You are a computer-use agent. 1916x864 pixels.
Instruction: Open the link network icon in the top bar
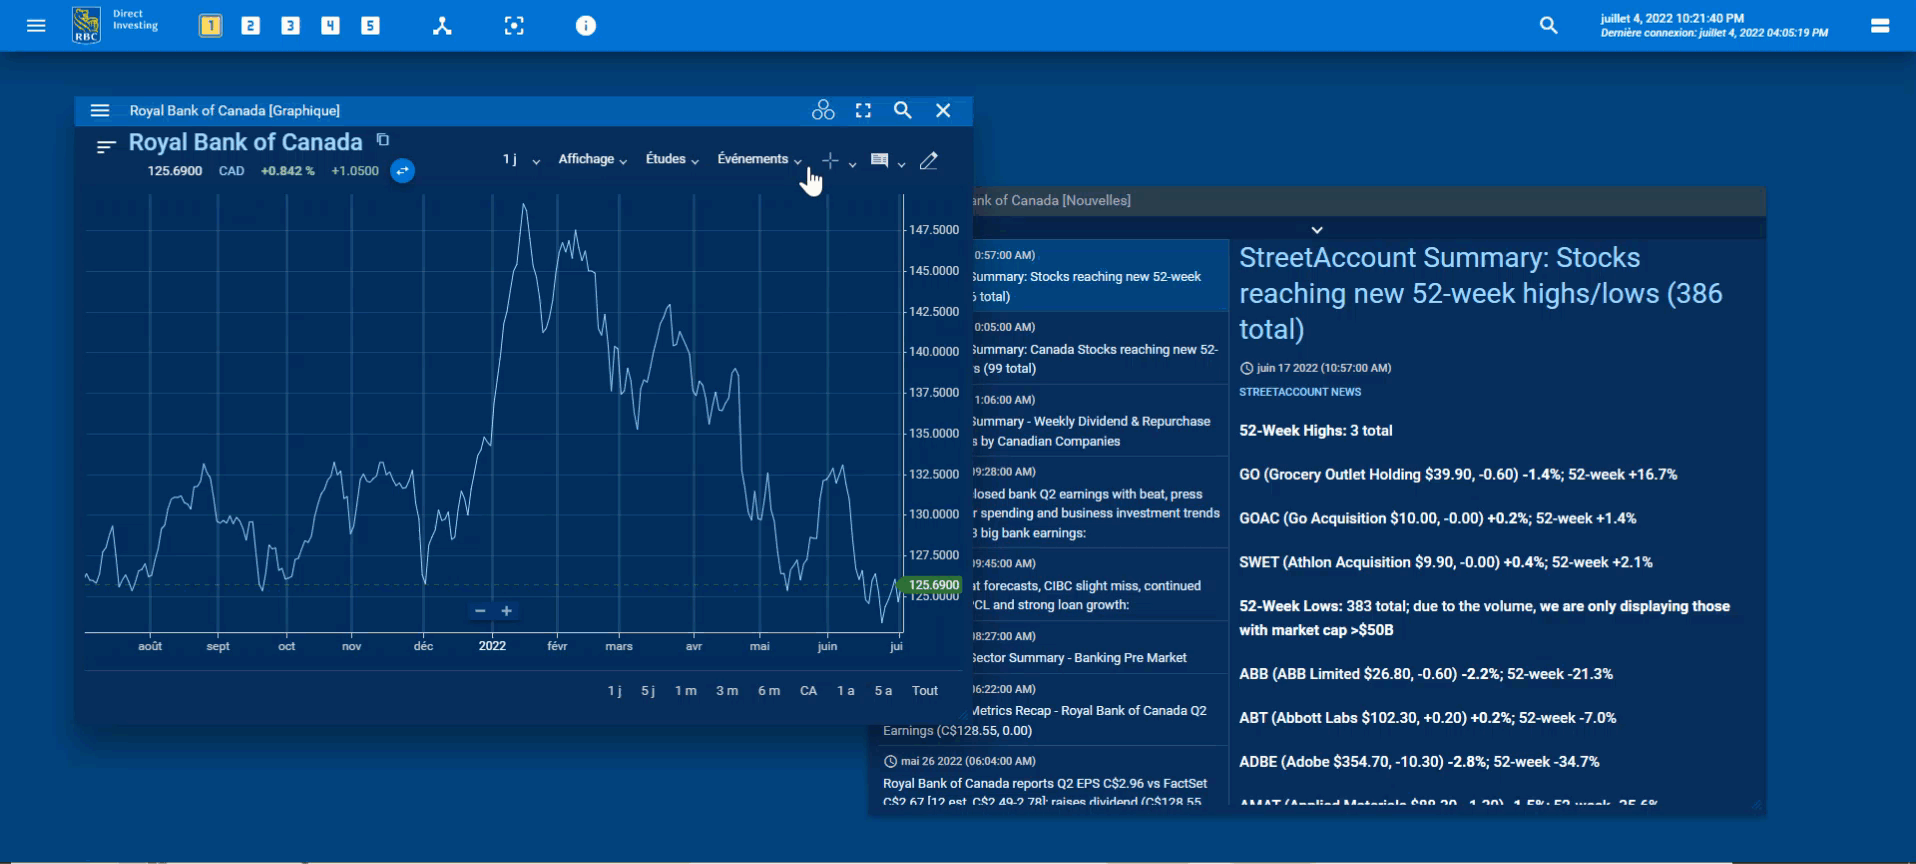coord(442,26)
